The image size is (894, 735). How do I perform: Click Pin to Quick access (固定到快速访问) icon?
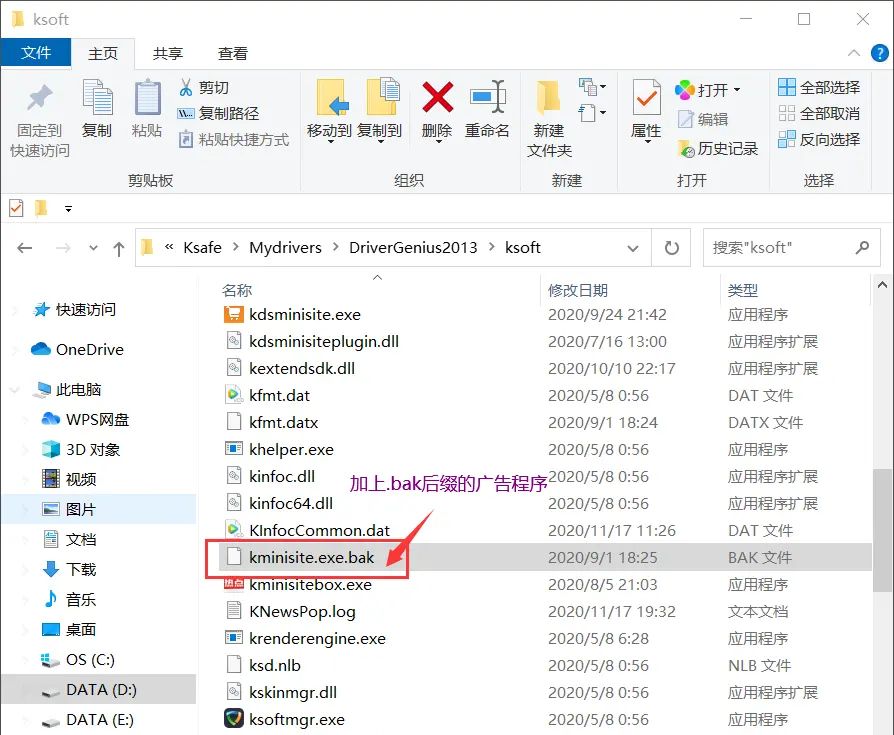coord(40,99)
